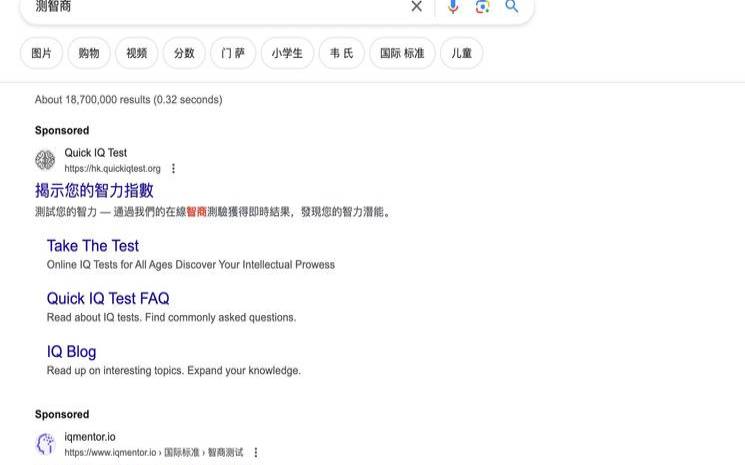The height and width of the screenshot is (465, 745).
Task: Select the 分数 filter chip
Action: (184, 53)
